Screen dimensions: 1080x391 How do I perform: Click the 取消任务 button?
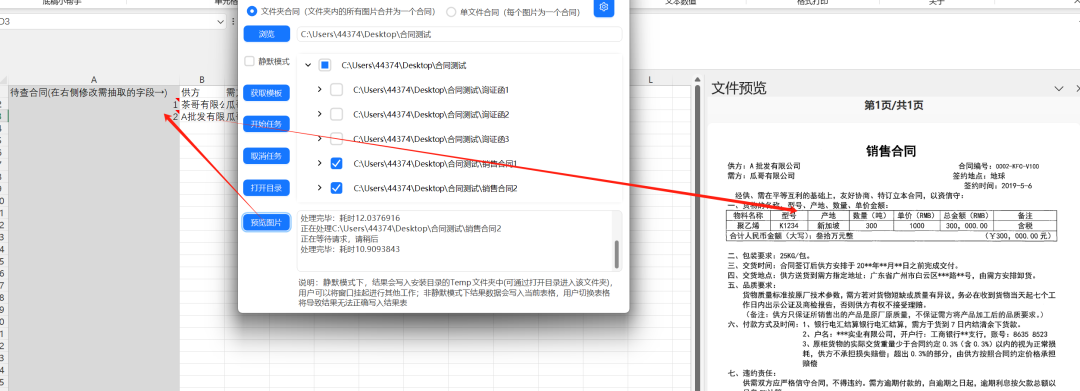click(x=267, y=156)
